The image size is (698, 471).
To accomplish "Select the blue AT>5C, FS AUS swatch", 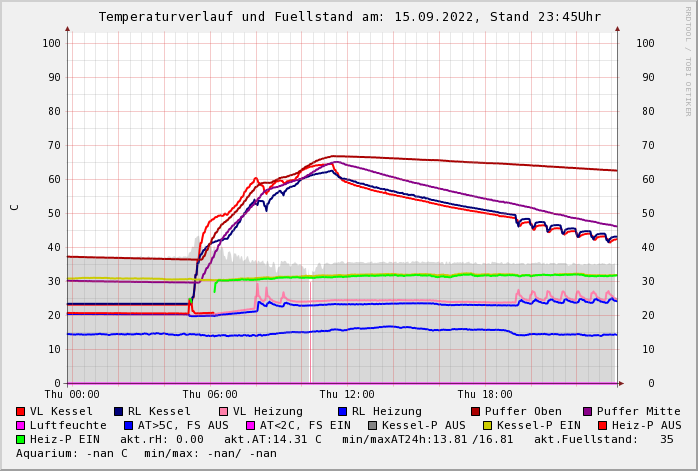I will [x=128, y=426].
